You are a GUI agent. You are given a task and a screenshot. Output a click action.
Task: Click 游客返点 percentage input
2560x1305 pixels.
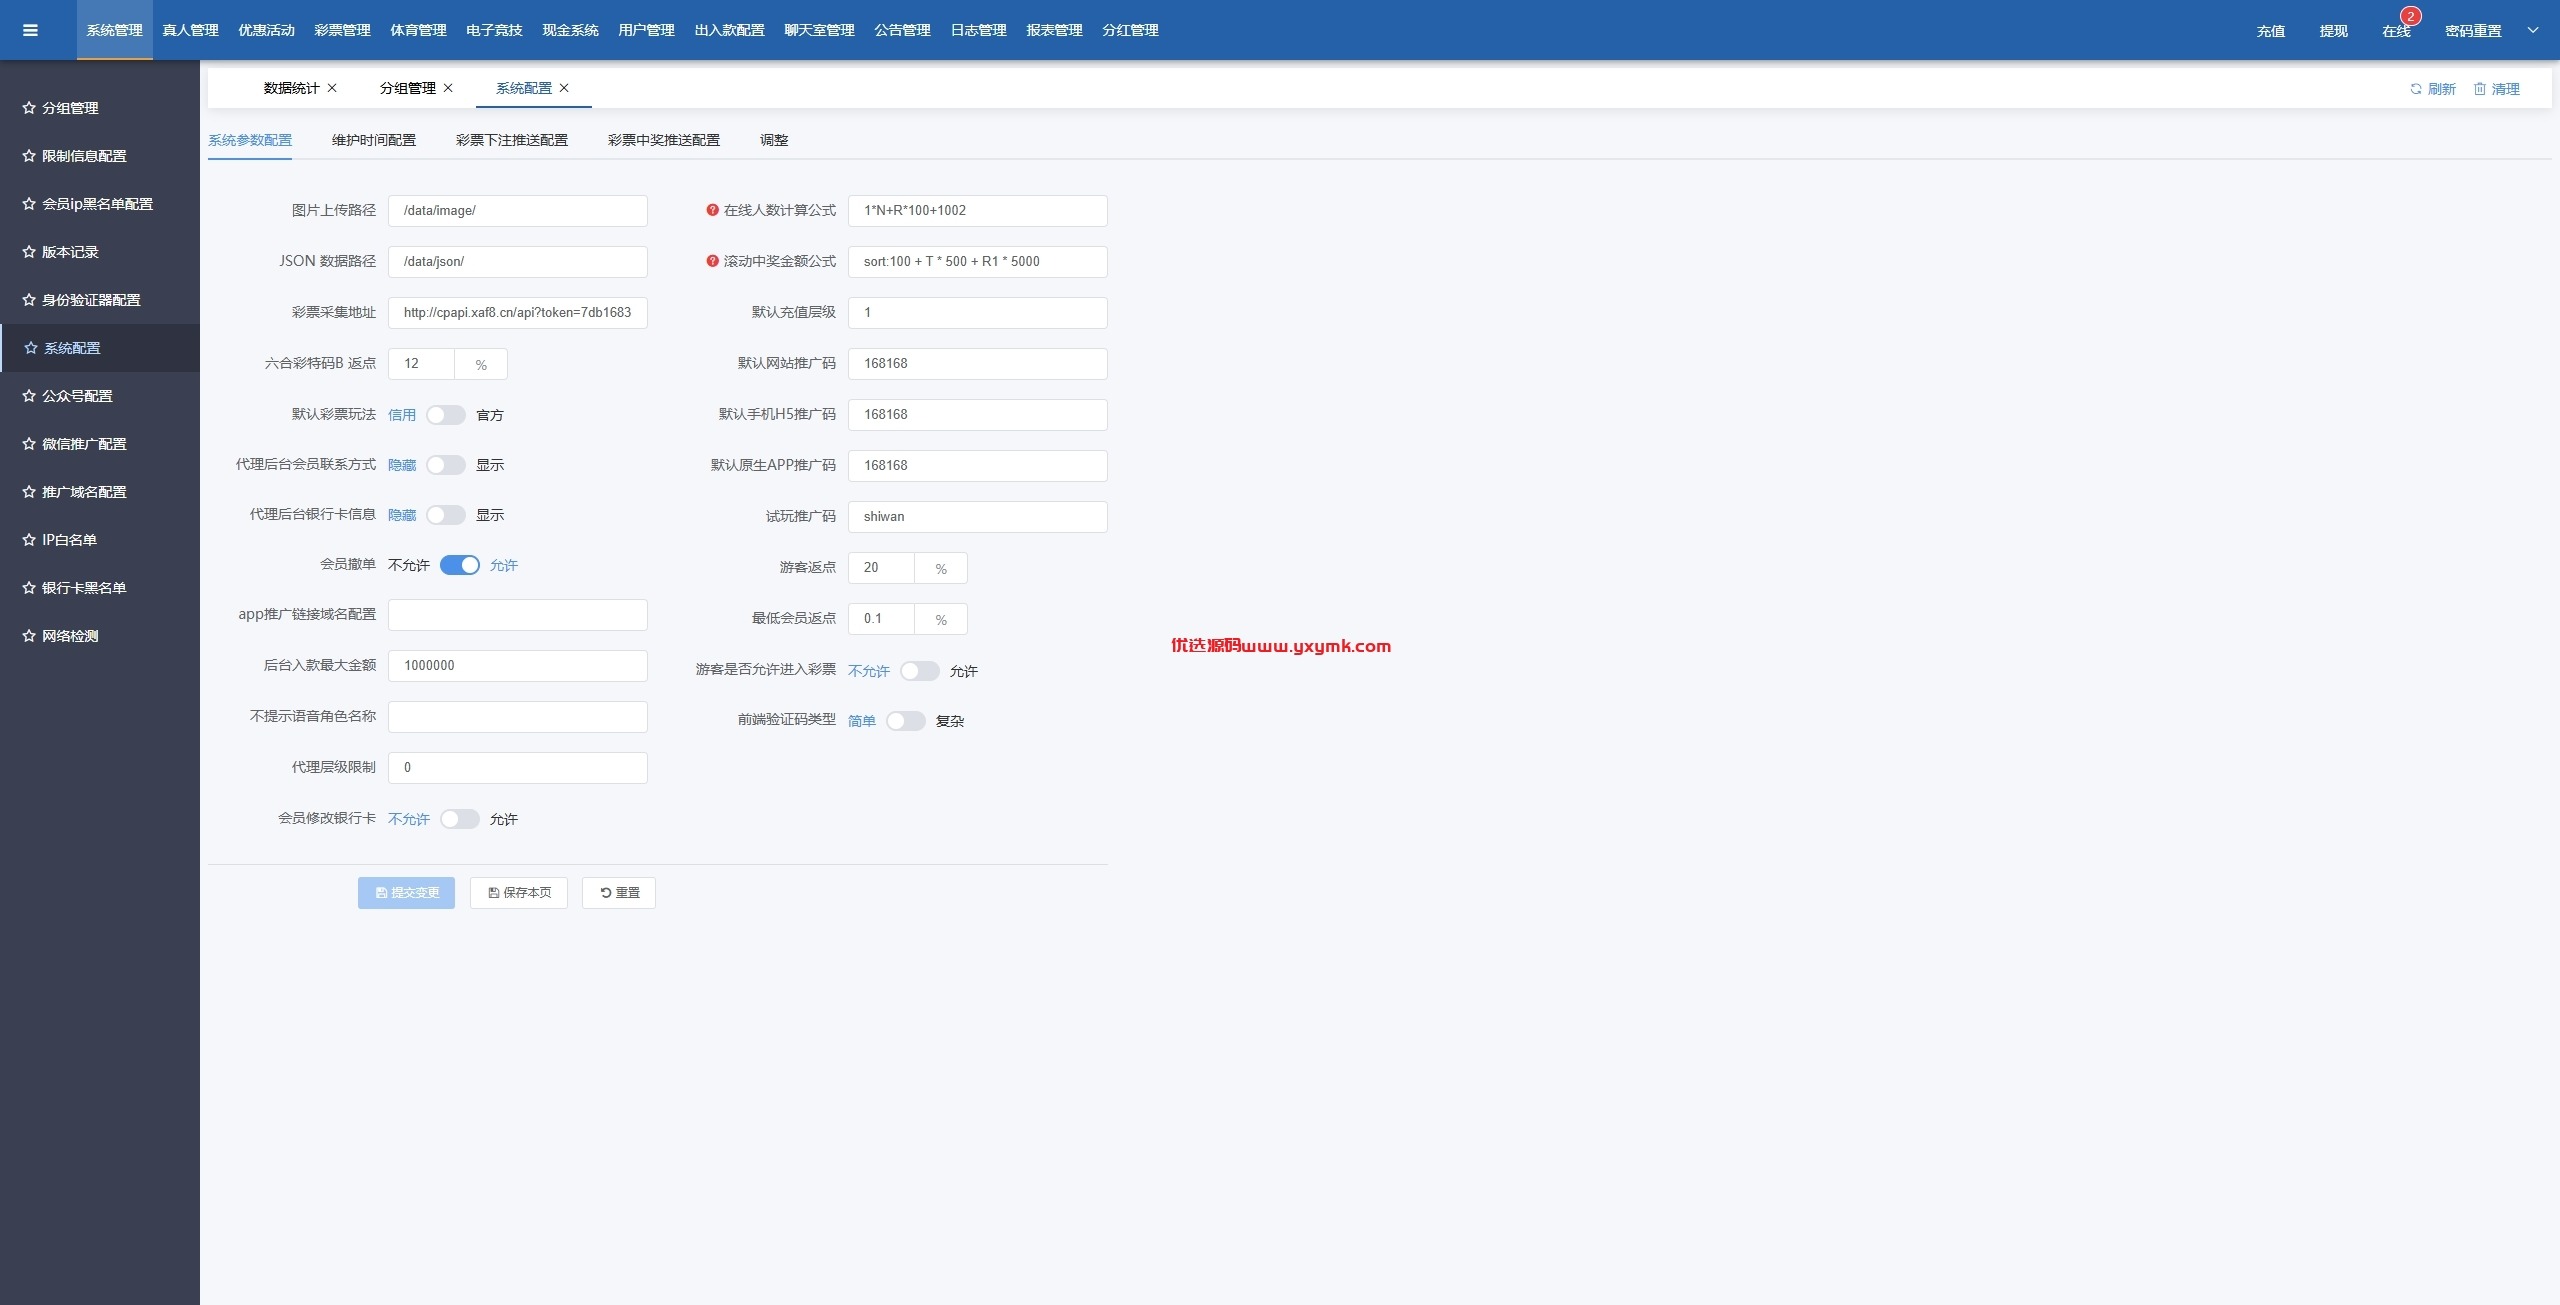(x=881, y=568)
